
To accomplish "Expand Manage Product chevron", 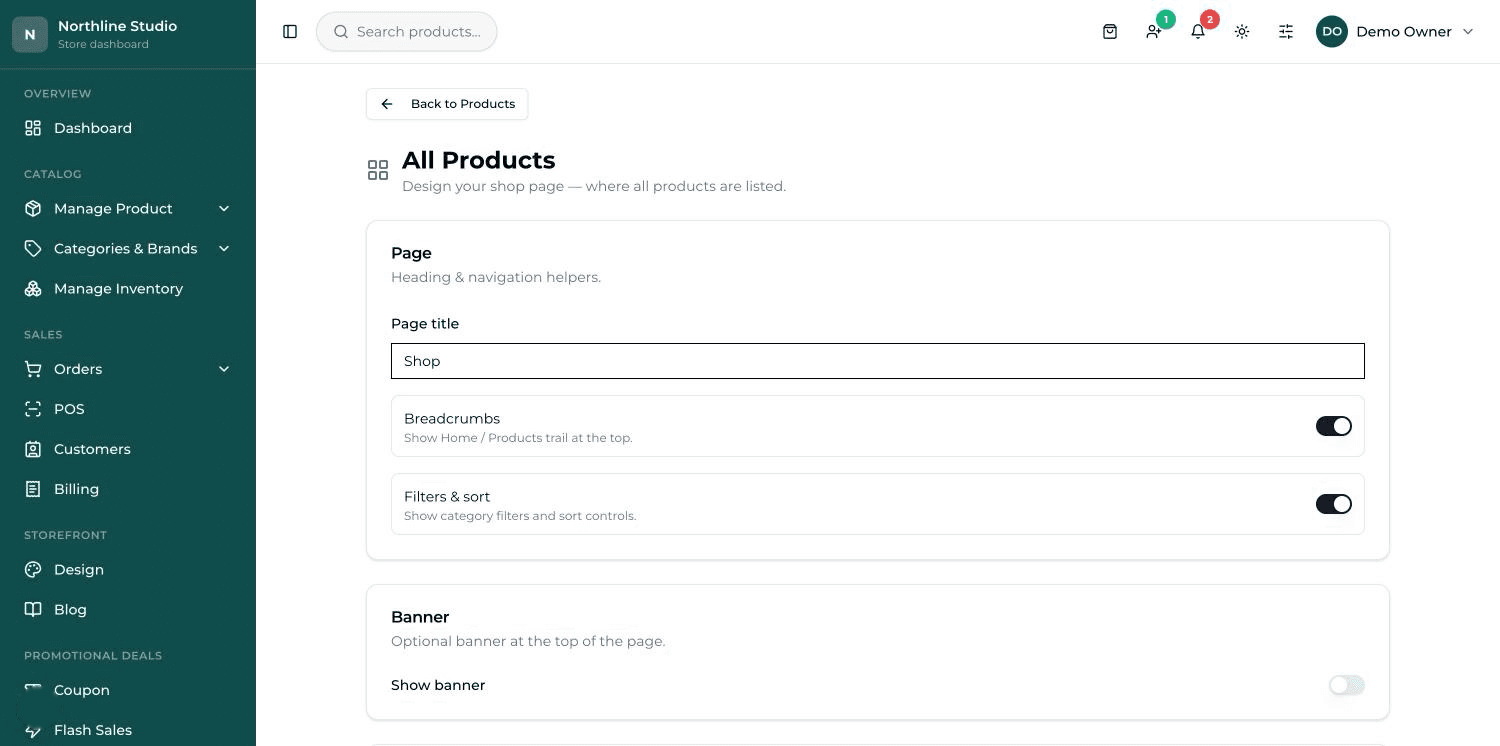I will click(x=224, y=208).
